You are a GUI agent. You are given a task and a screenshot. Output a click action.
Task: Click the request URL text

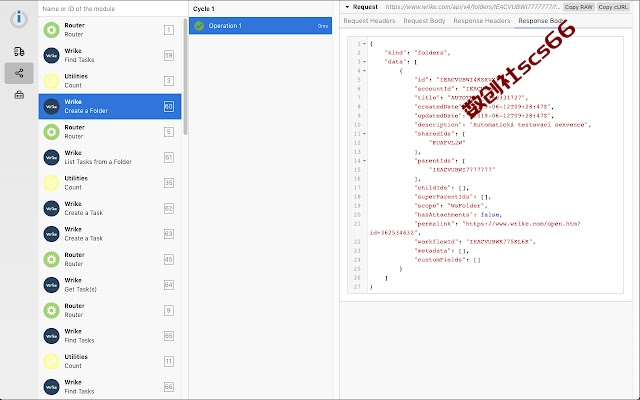pyautogui.click(x=473, y=7)
